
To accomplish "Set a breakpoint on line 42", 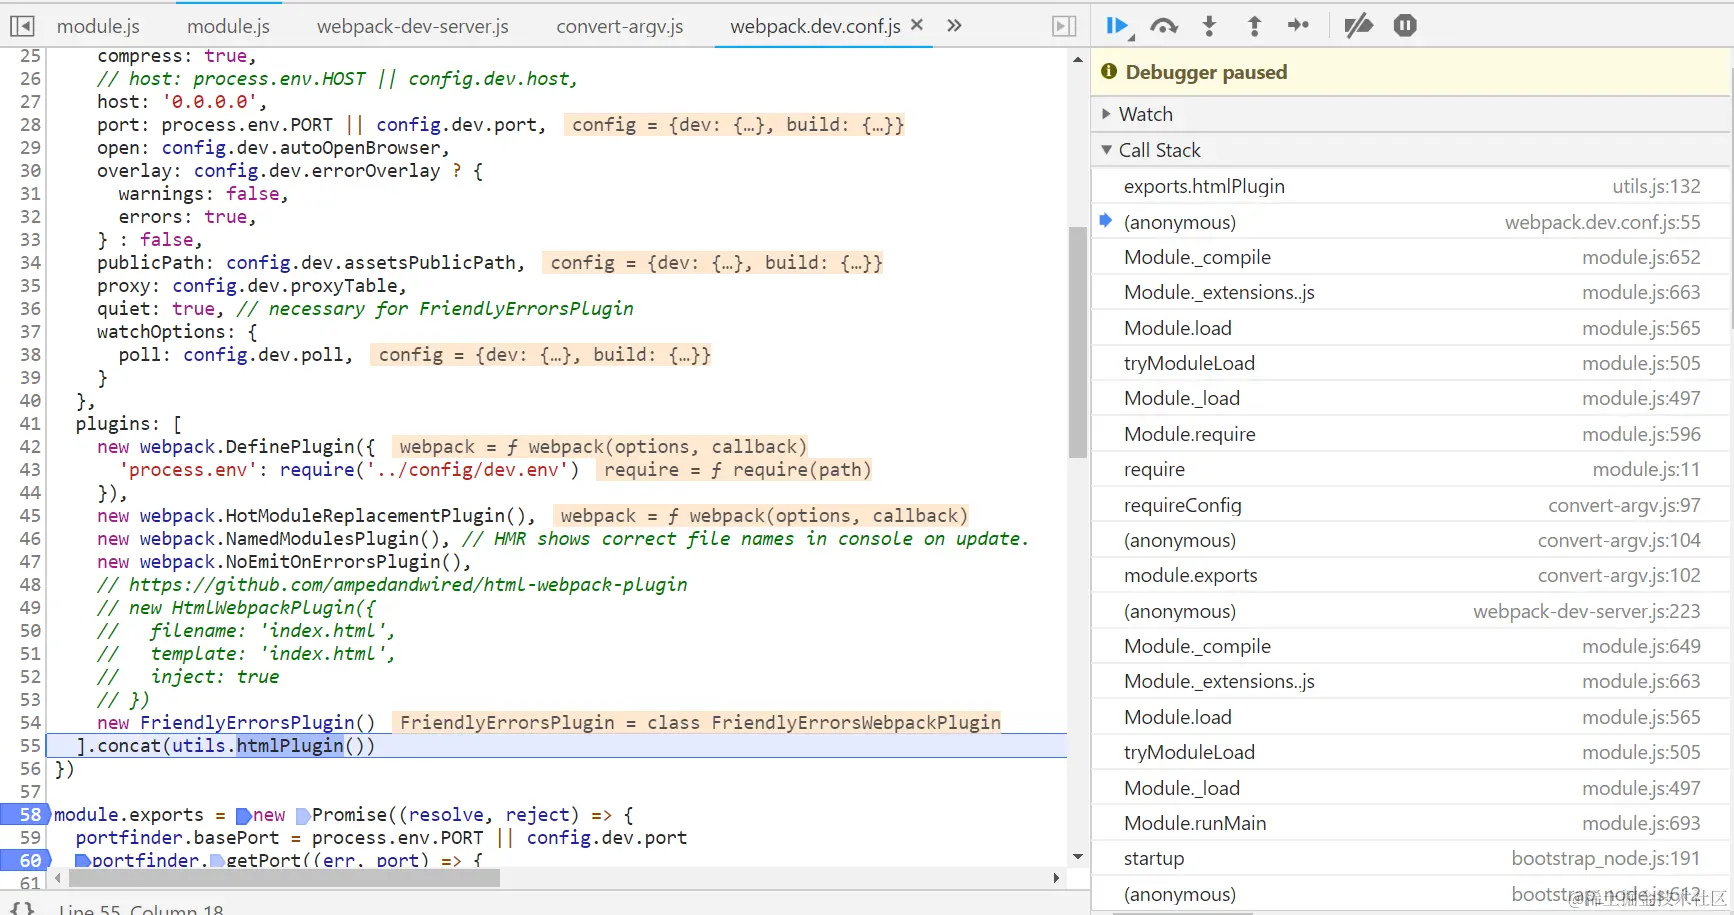I will 30,447.
